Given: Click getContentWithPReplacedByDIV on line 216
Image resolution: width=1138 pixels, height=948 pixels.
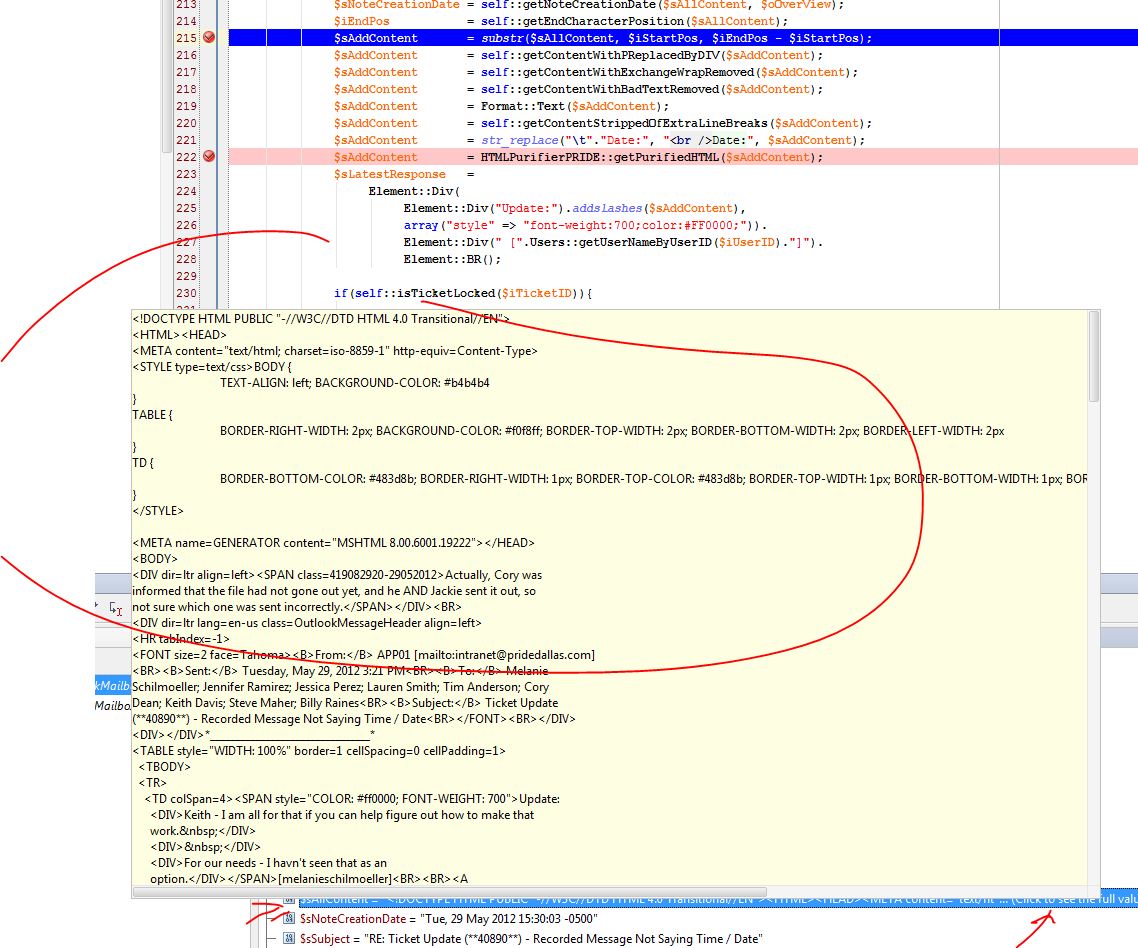Looking at the screenshot, I should [621, 55].
